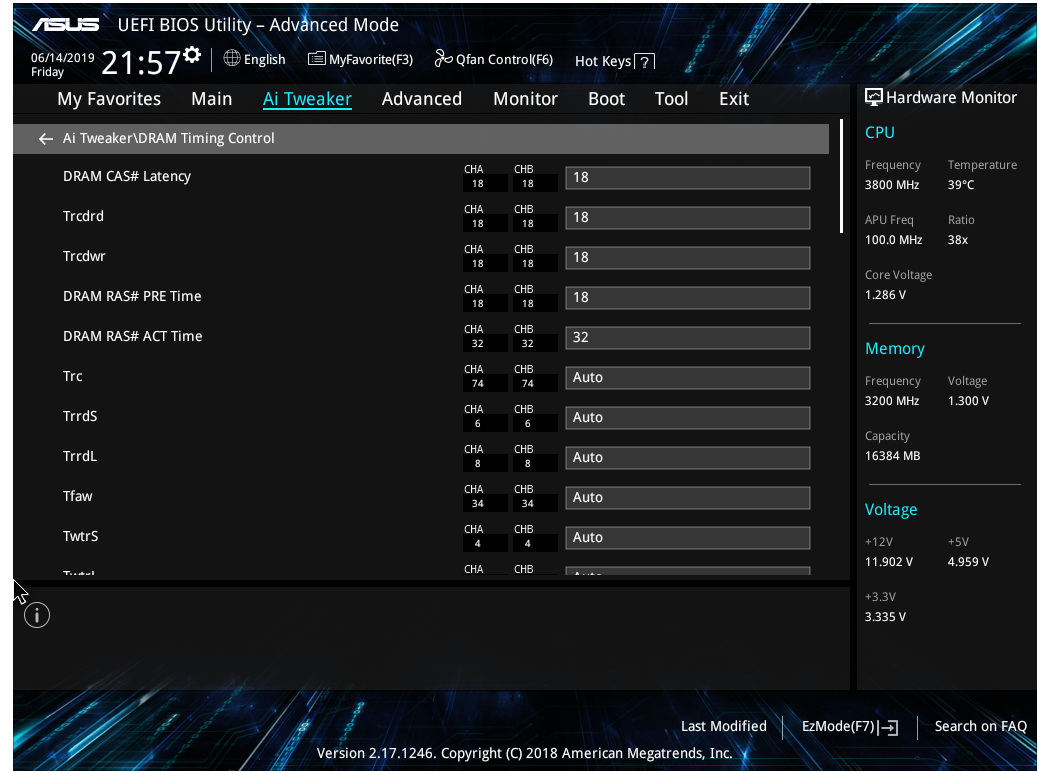Open the Monitor tab
1039x773 pixels.
pos(525,99)
